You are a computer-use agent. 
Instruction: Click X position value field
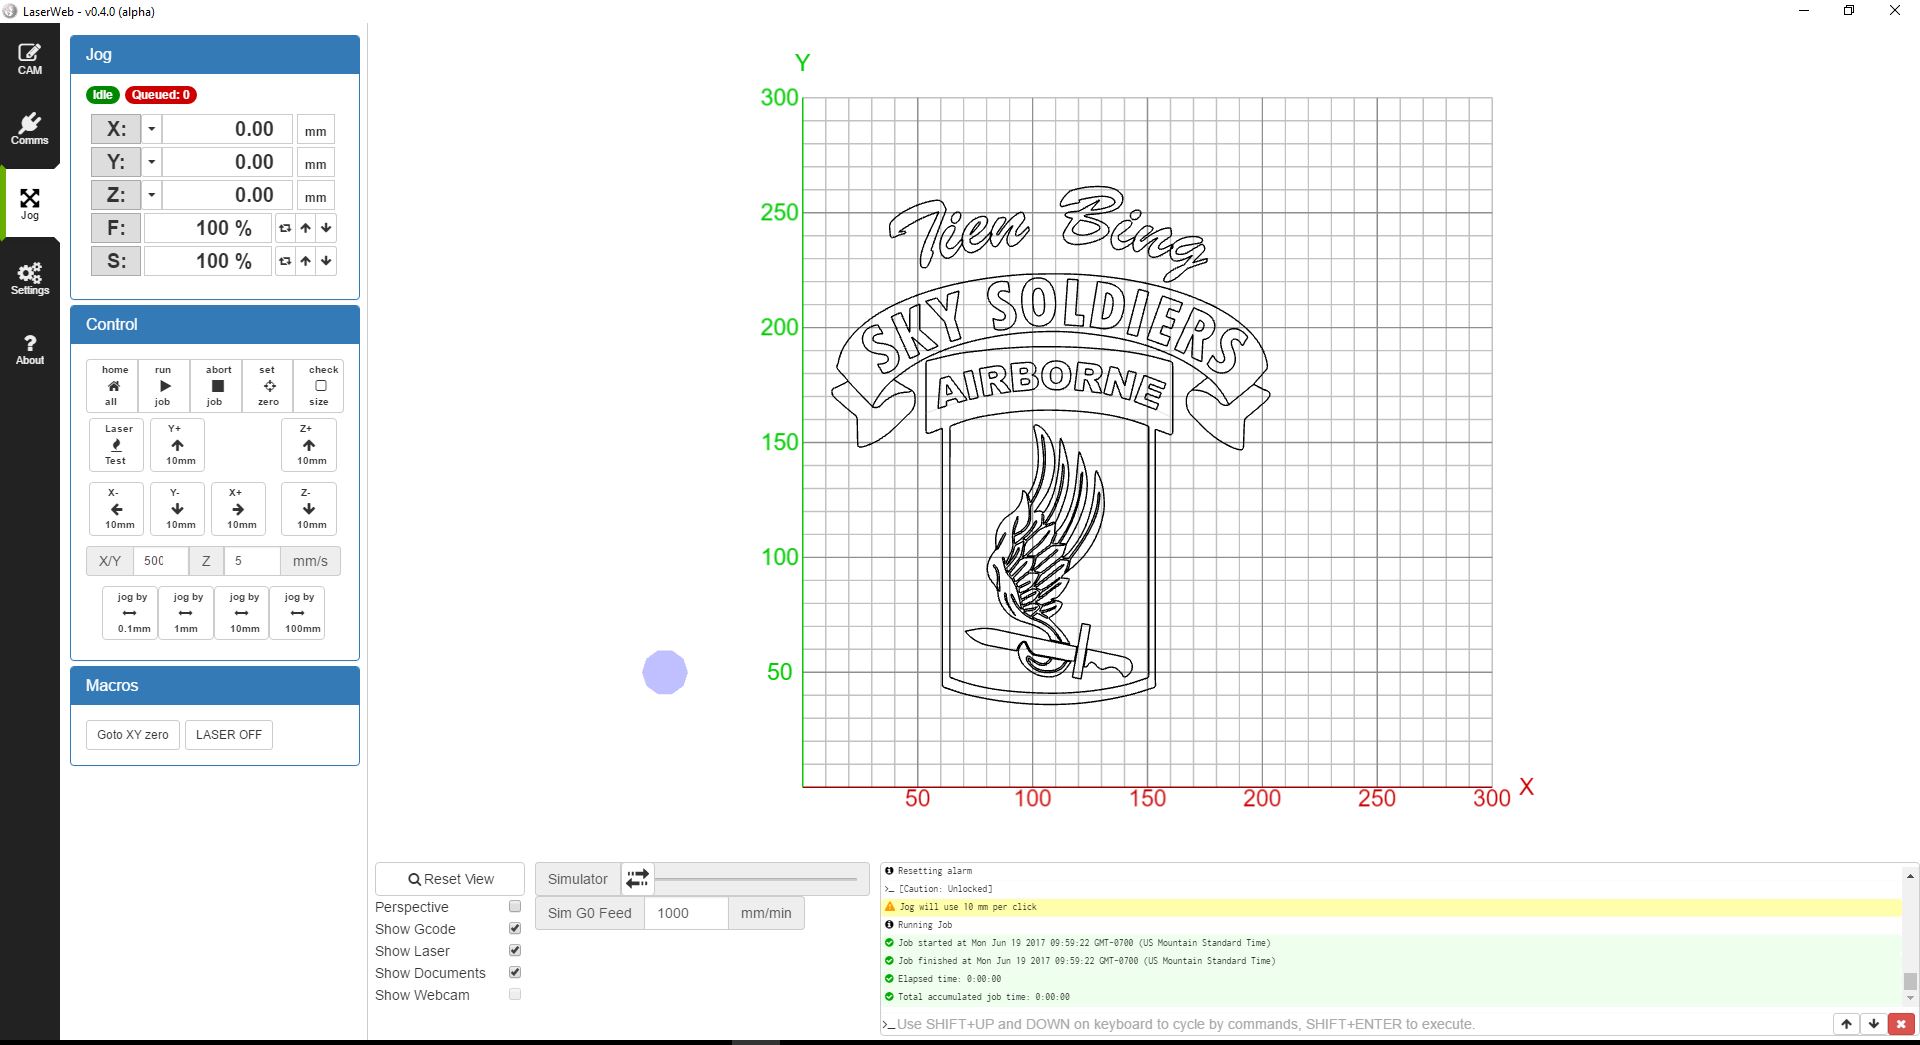227,129
